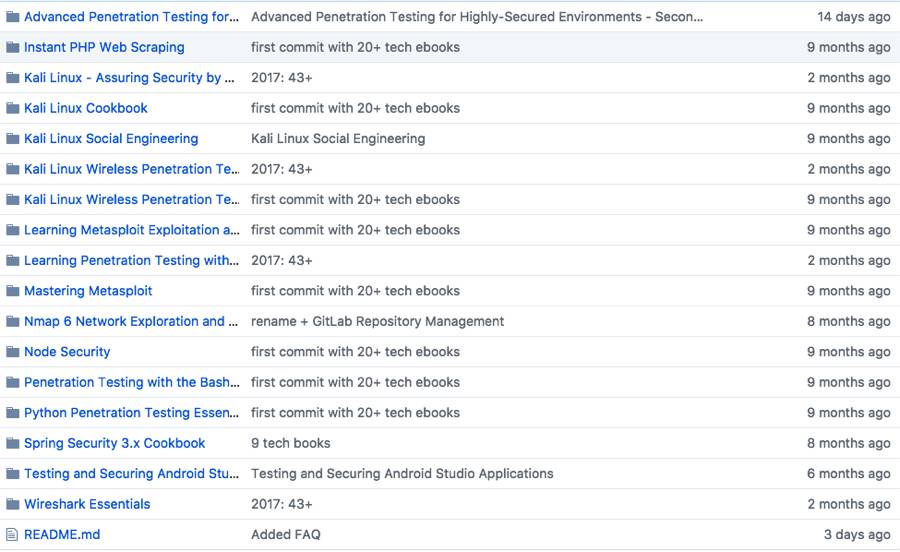Click folder icon beside Advanced Penetration Testing

point(13,17)
